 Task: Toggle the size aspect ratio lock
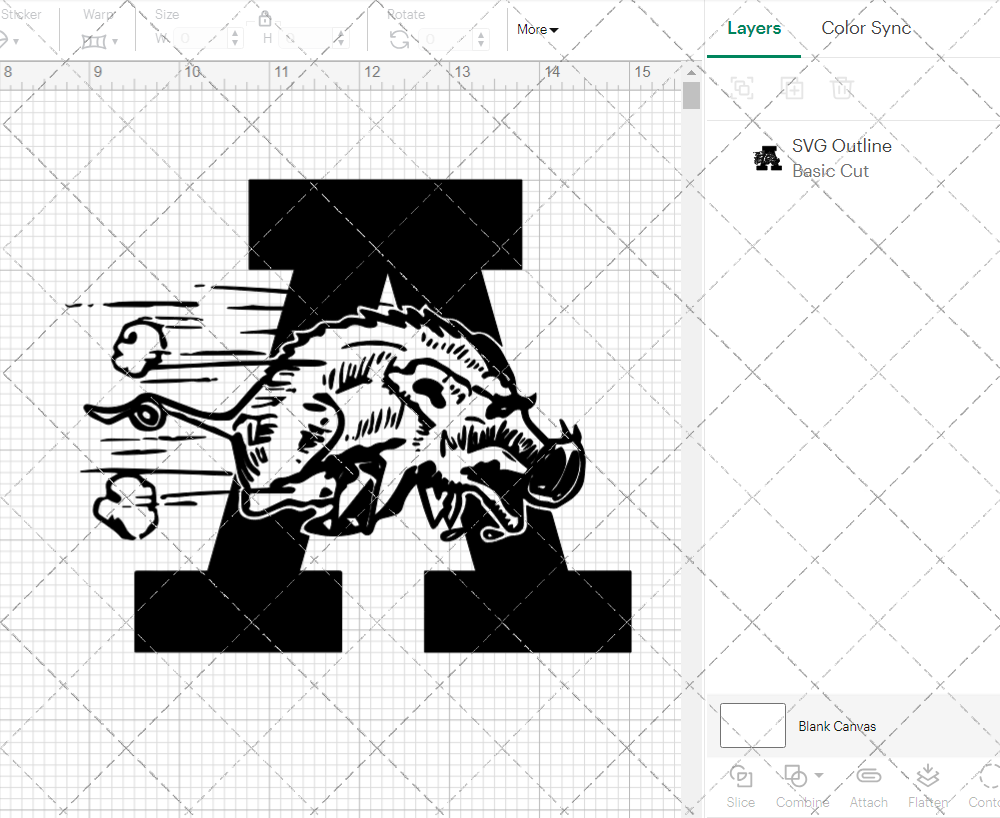coord(266,18)
